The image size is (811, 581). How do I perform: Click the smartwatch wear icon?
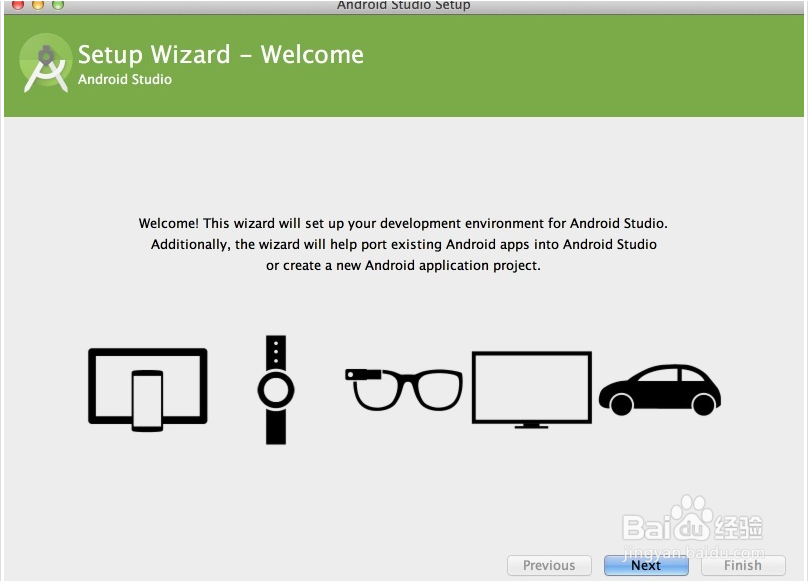pos(276,390)
